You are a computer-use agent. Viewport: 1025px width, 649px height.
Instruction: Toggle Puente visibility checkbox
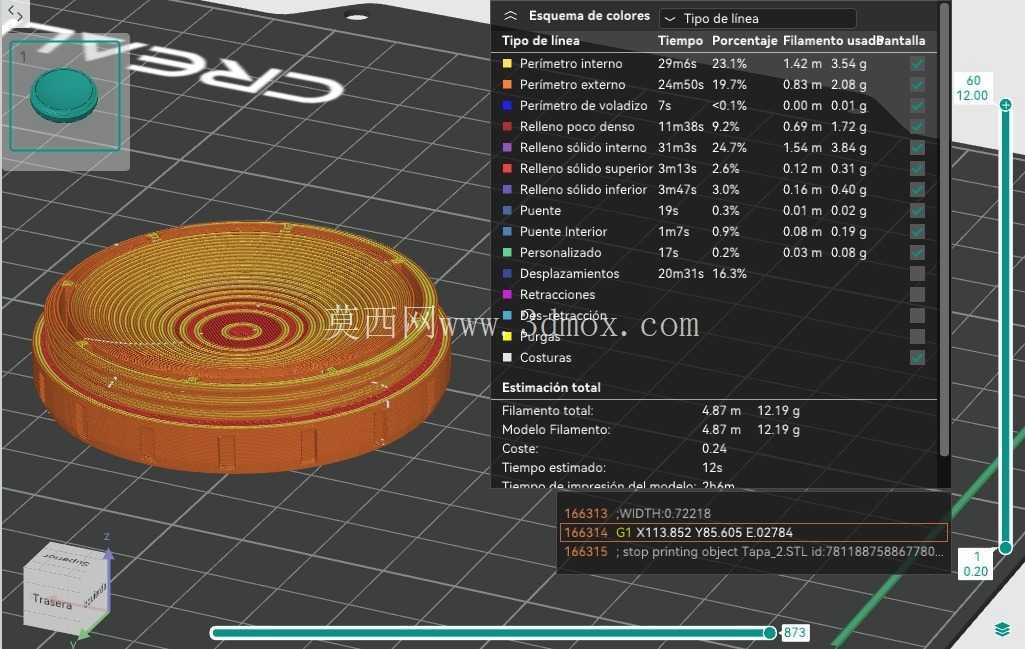coord(917,210)
